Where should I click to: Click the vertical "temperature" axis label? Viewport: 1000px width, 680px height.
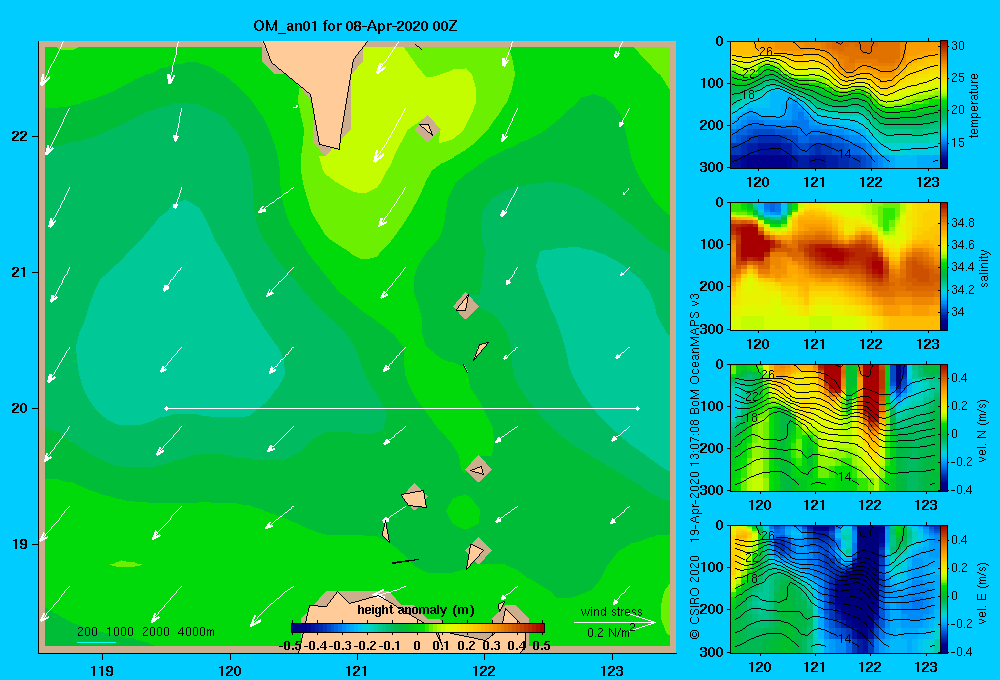pyautogui.click(x=974, y=105)
